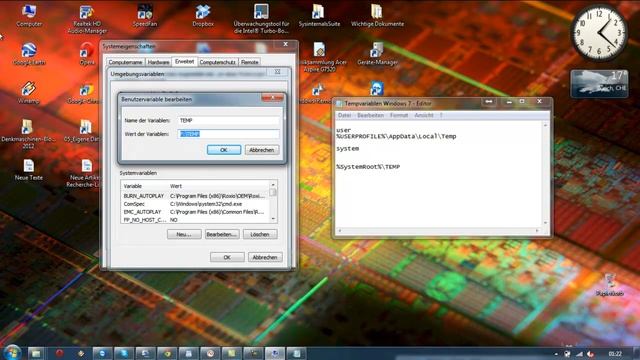
Task: Open the Format menu in Editor
Action: pos(399,116)
